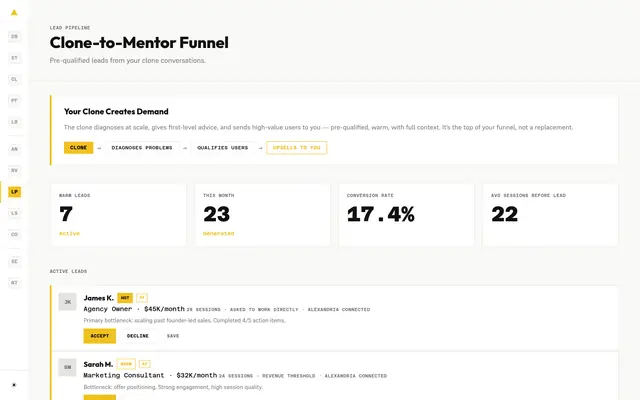Click the 28 sessions count for James K.
Image resolution: width=640 pixels, height=400 pixels.
(x=203, y=310)
